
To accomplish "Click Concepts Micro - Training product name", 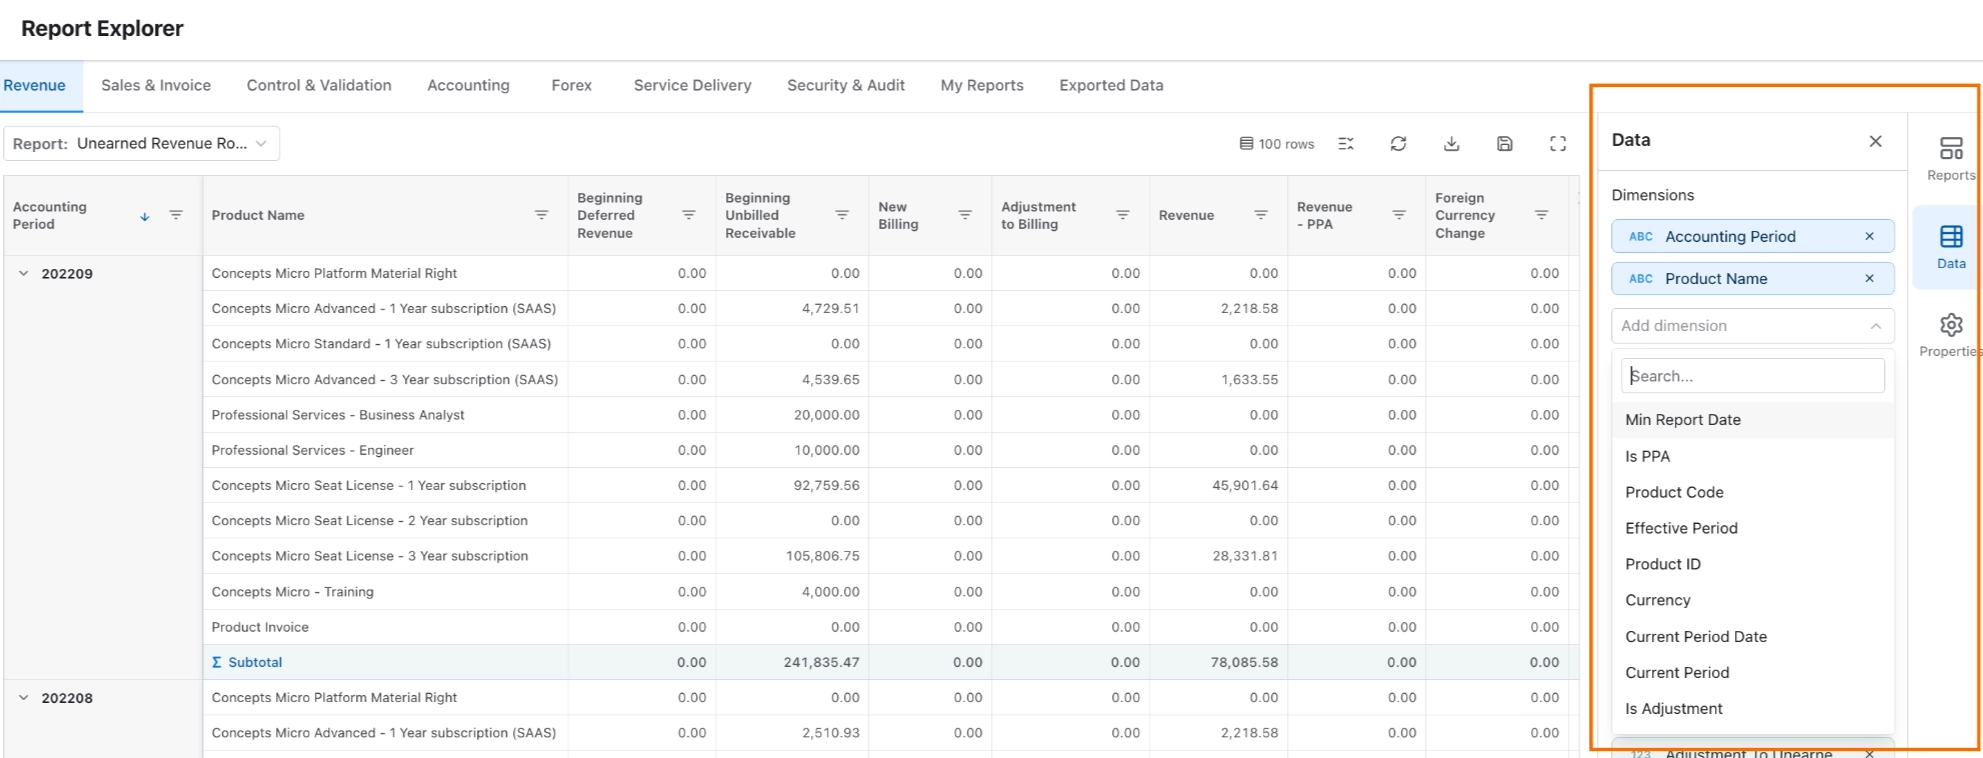I will point(292,592).
